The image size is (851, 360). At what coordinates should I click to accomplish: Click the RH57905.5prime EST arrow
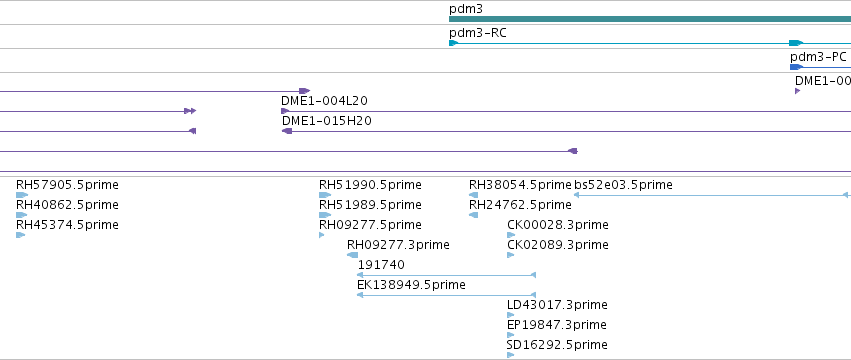tap(22, 195)
